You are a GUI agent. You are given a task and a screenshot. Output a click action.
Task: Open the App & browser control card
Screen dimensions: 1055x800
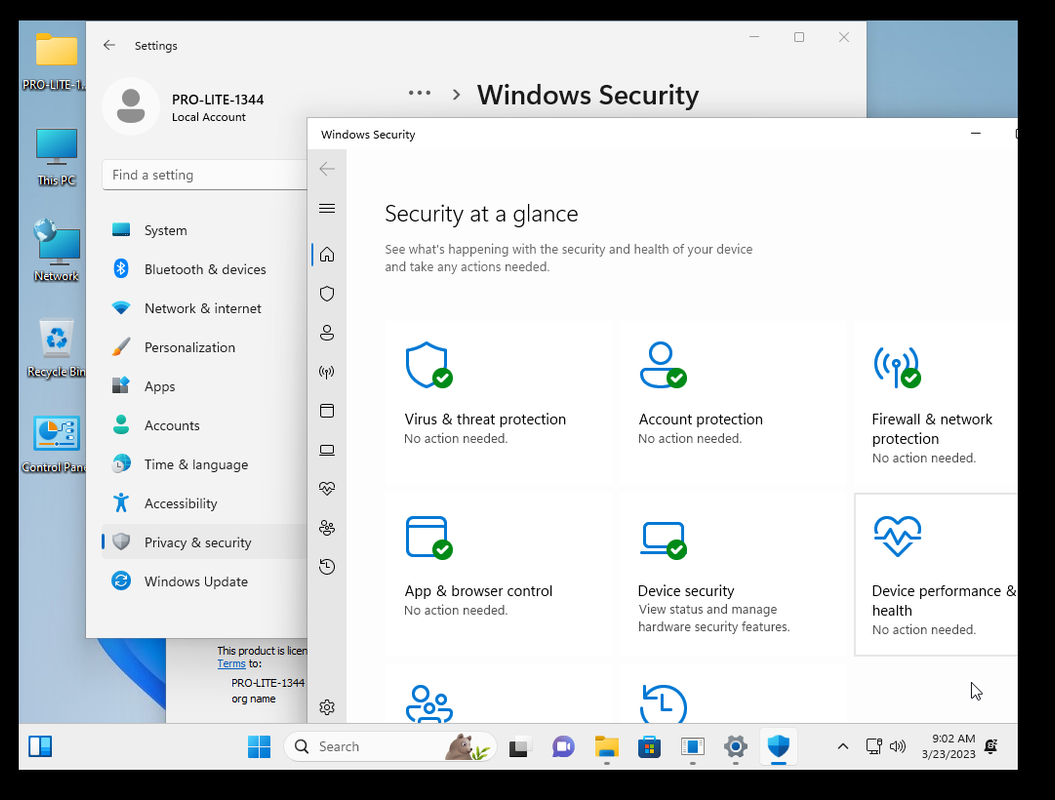501,574
